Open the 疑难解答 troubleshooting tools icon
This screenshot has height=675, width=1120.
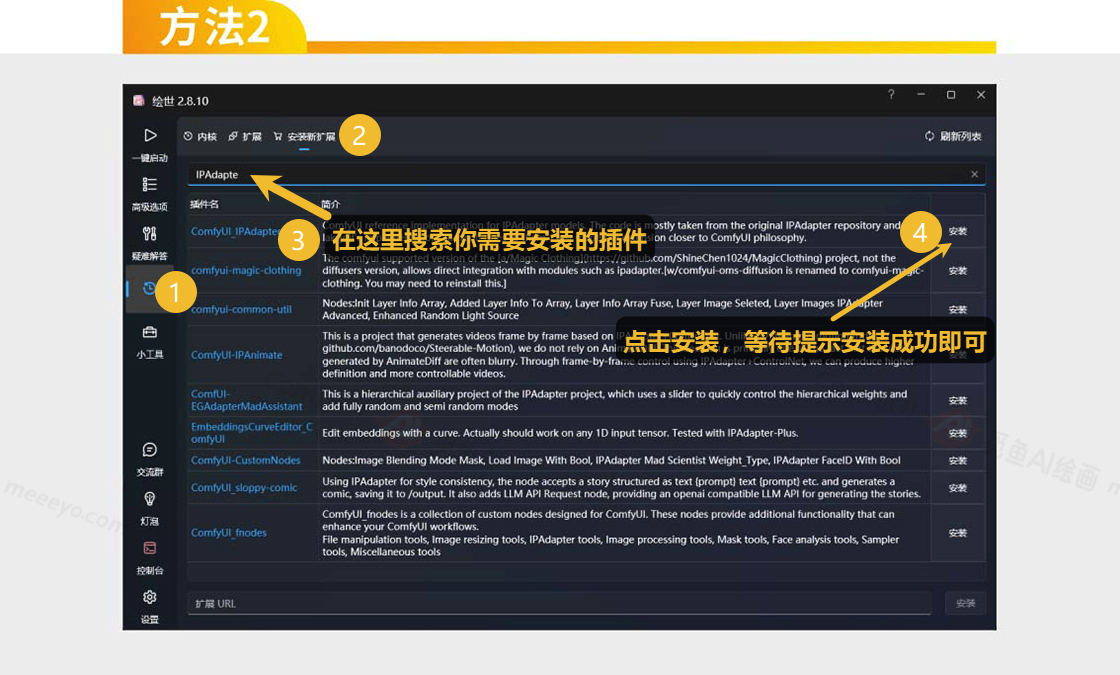click(x=150, y=234)
